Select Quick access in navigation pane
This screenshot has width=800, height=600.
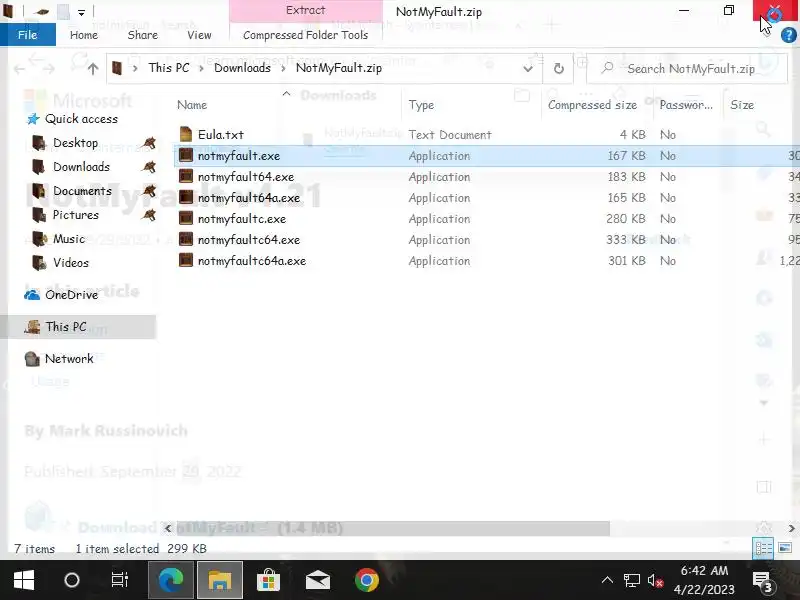tap(81, 119)
